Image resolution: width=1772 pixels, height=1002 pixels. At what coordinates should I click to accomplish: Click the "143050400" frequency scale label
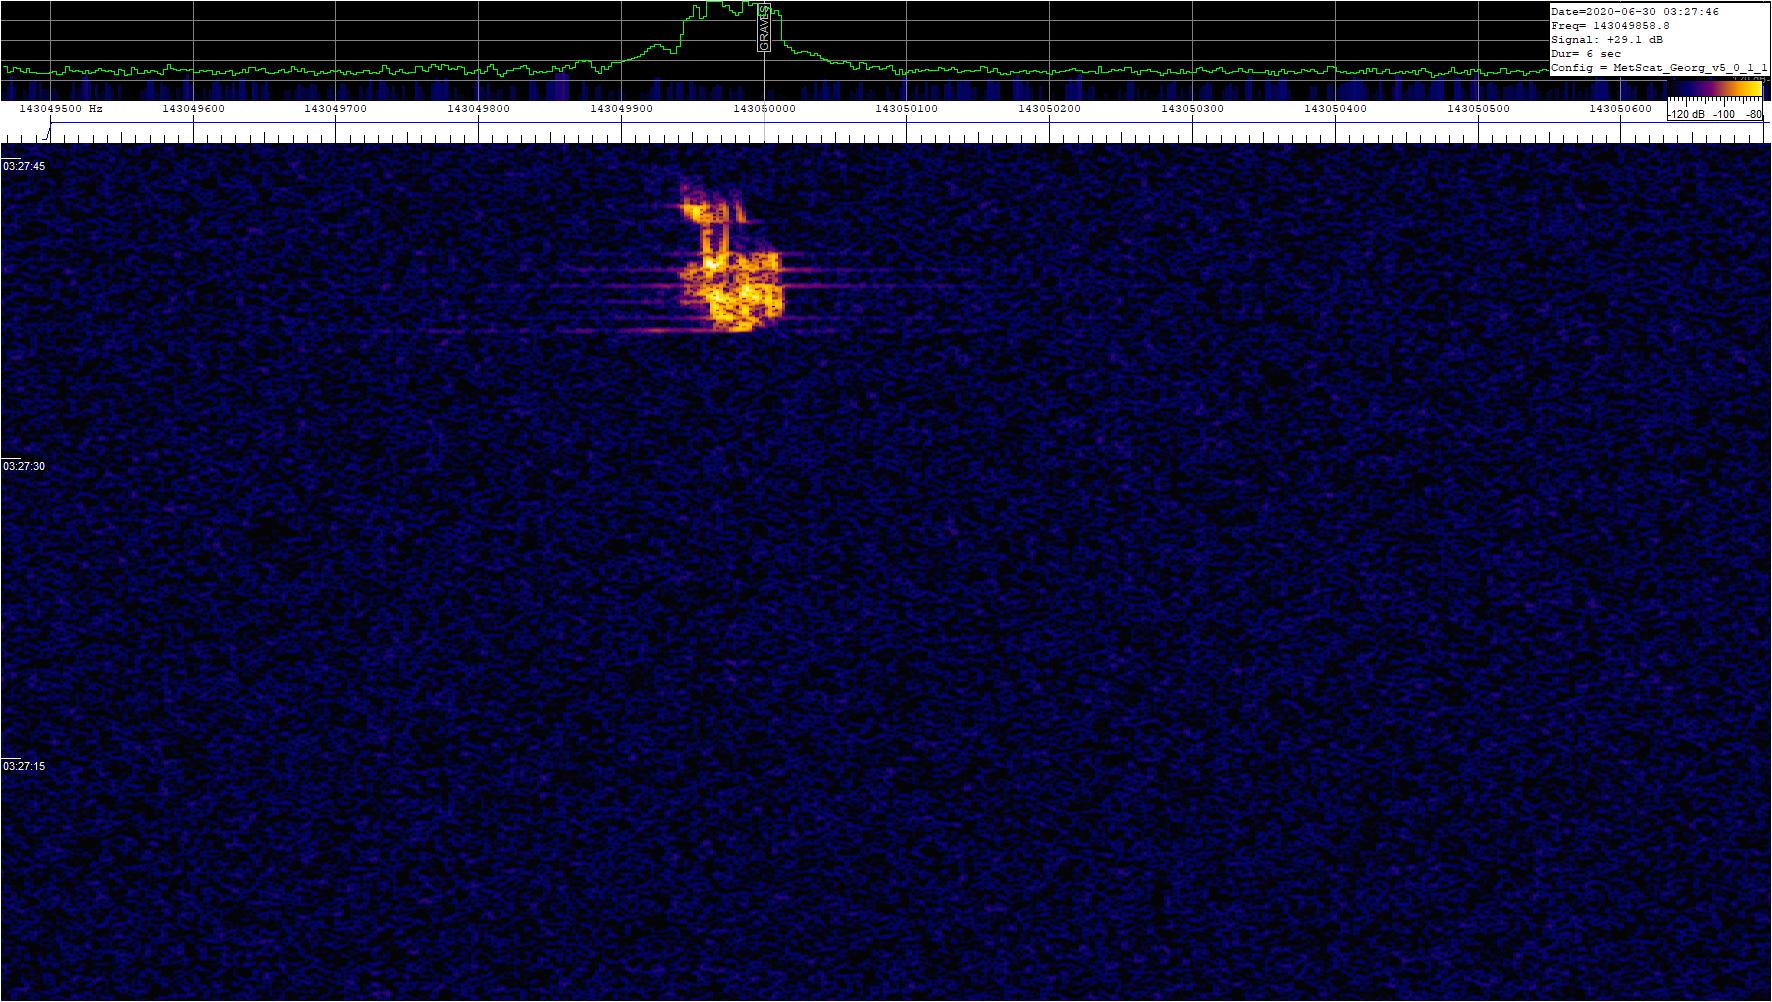[1336, 108]
